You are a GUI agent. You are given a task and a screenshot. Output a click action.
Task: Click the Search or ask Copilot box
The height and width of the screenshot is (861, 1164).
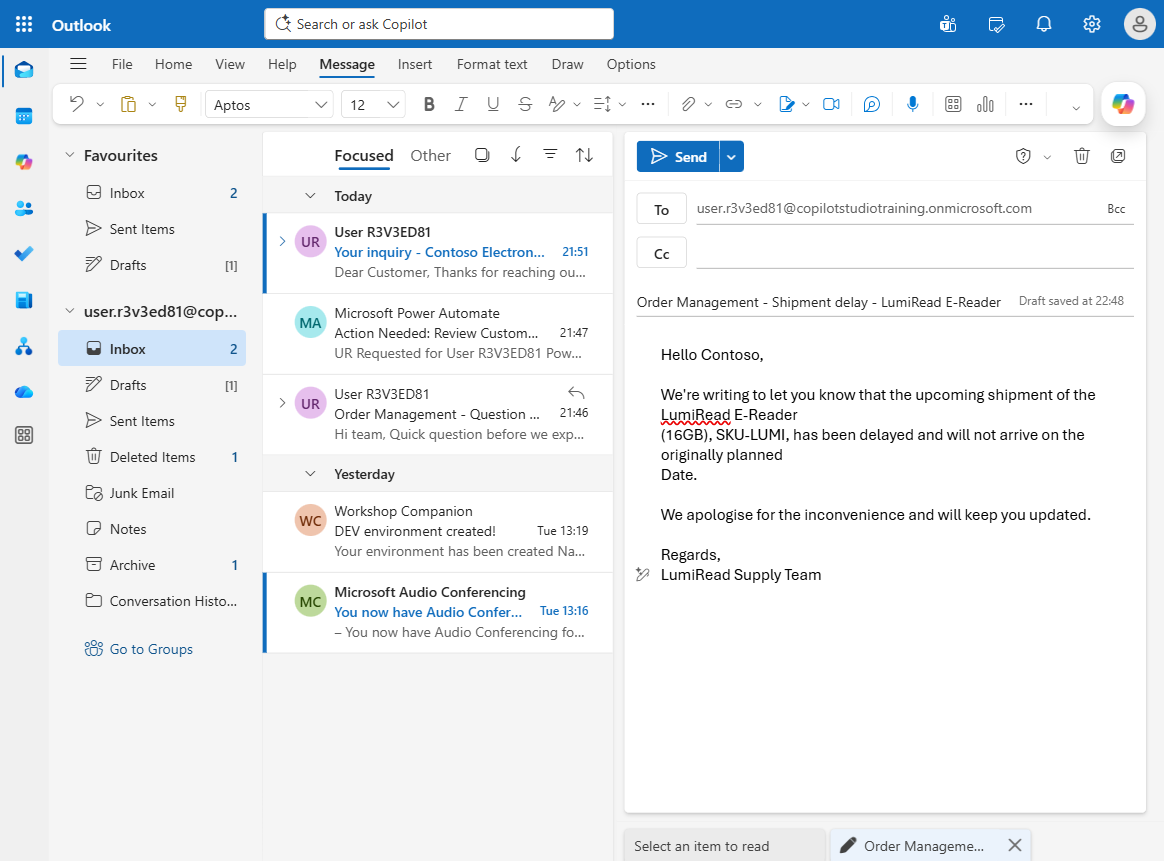[x=439, y=24]
